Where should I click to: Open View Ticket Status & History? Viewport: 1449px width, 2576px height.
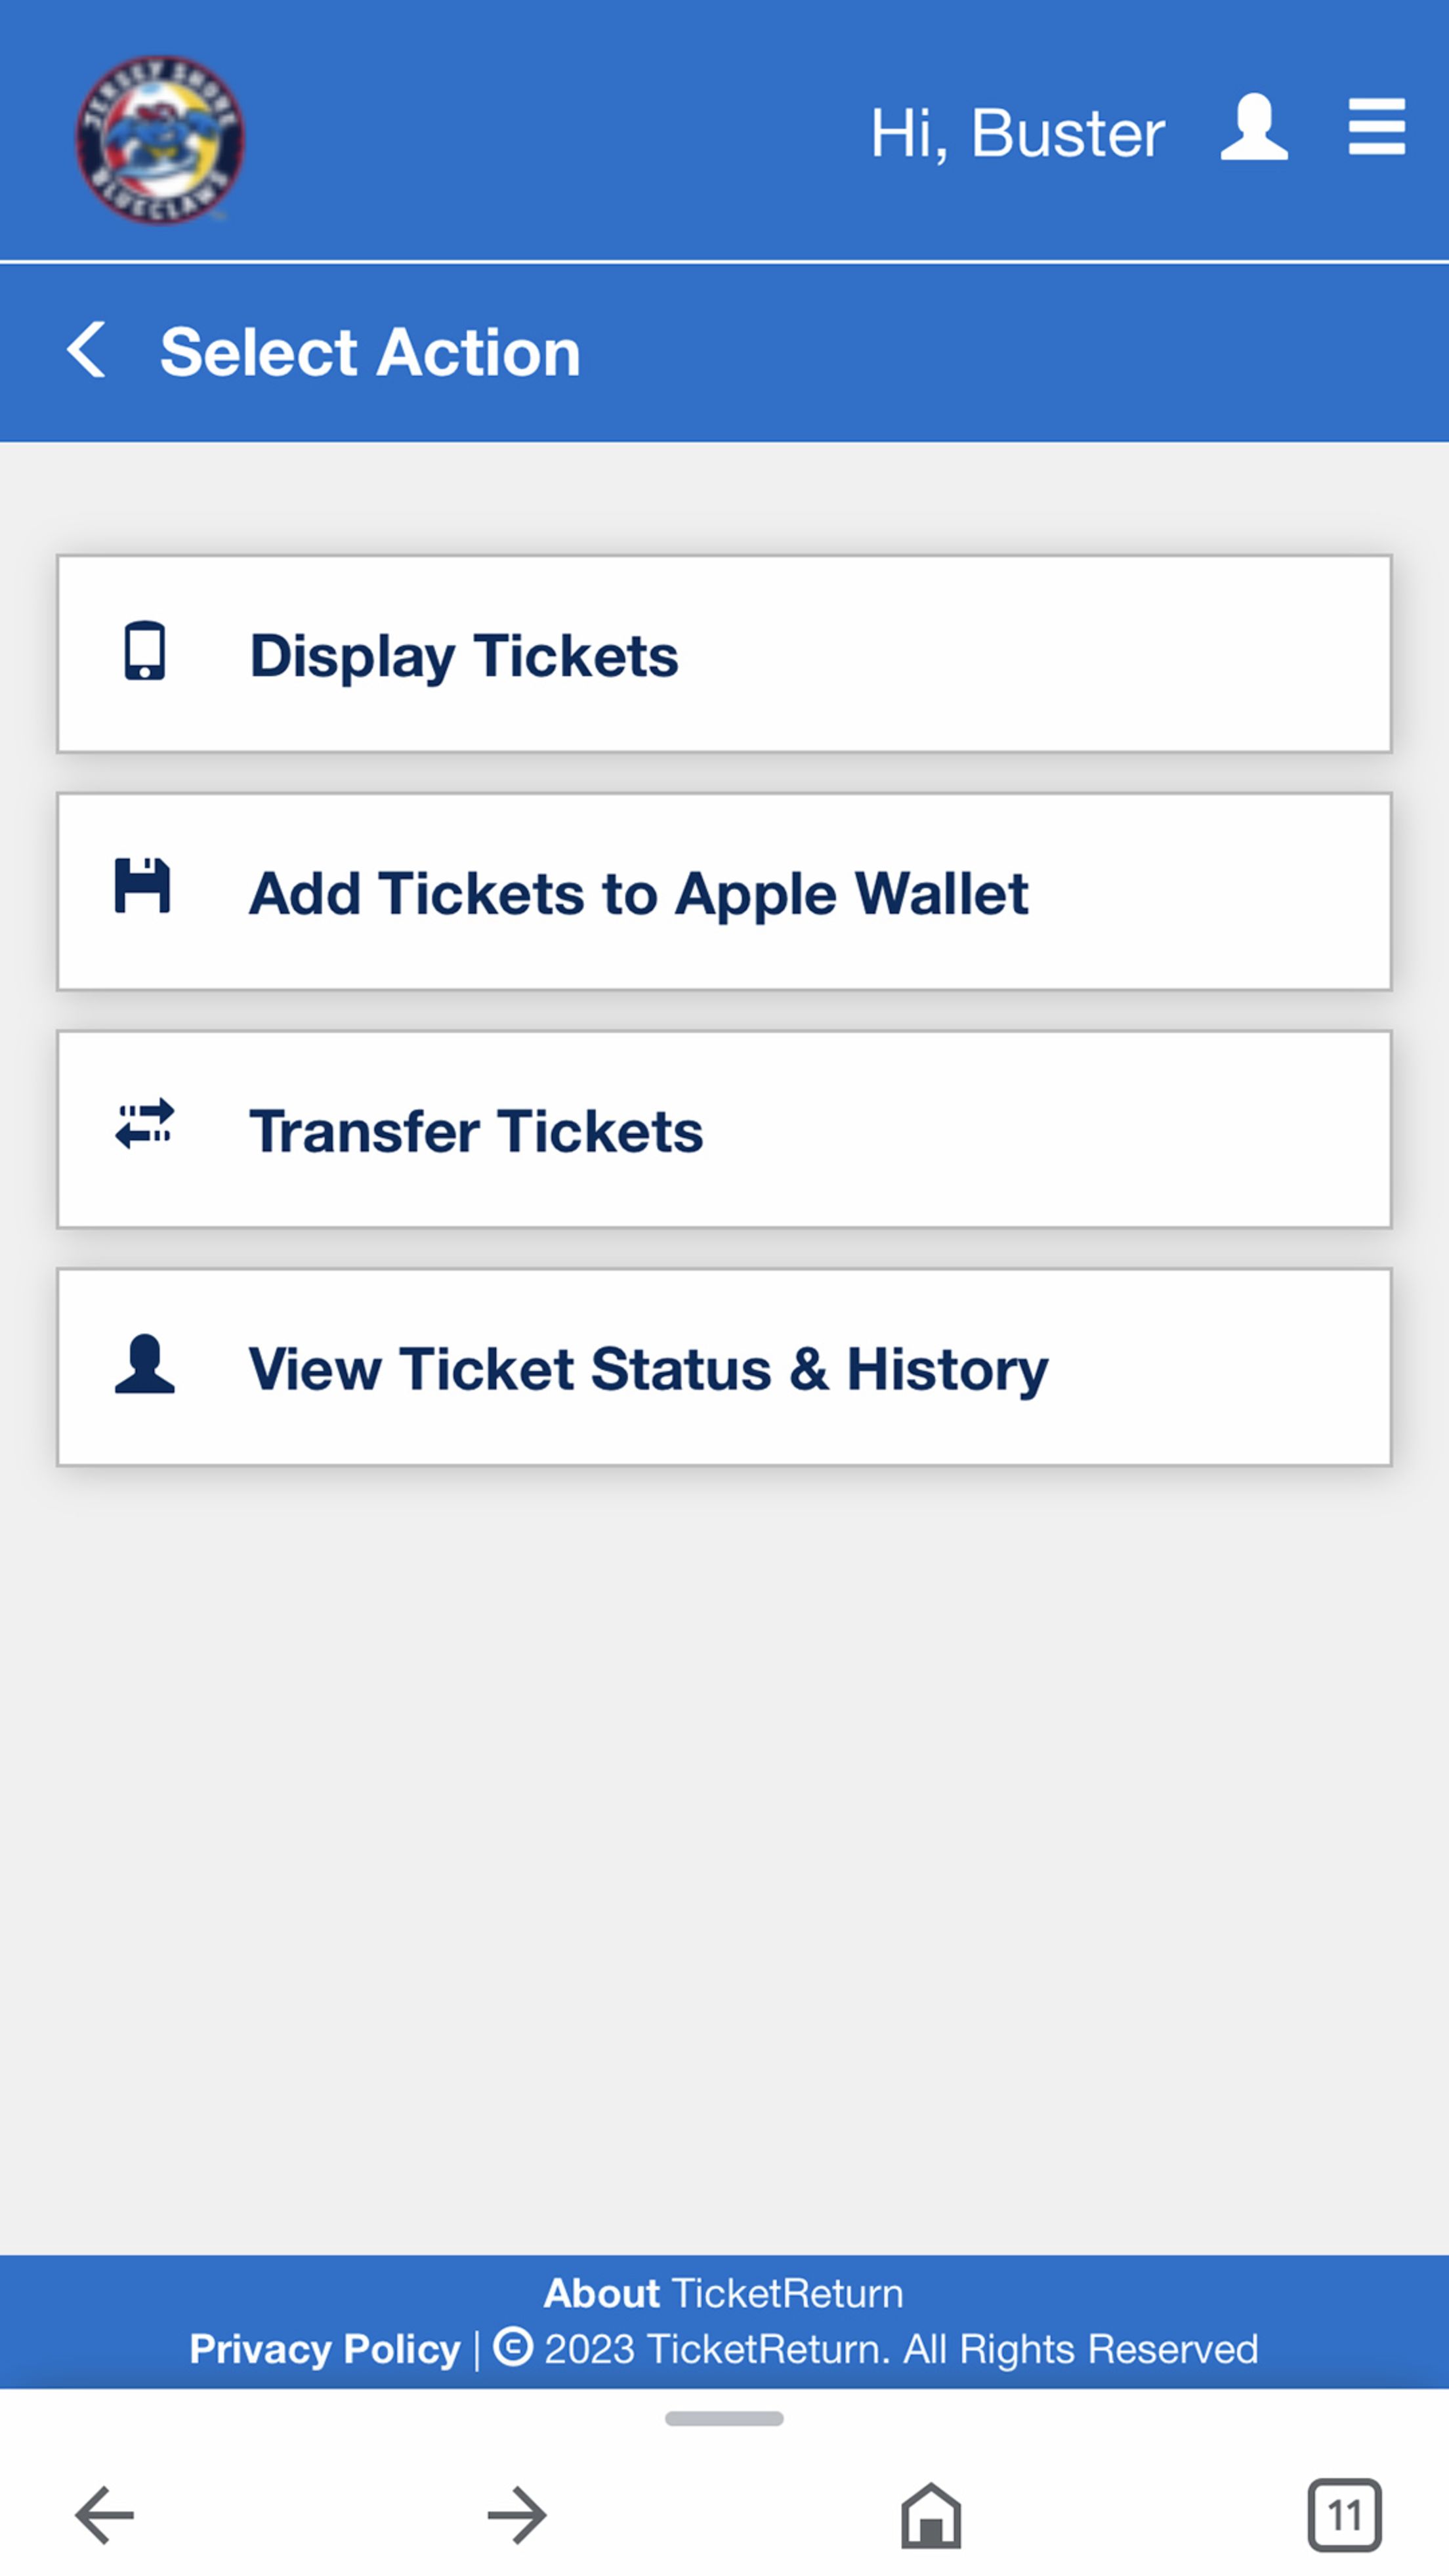coord(648,1369)
